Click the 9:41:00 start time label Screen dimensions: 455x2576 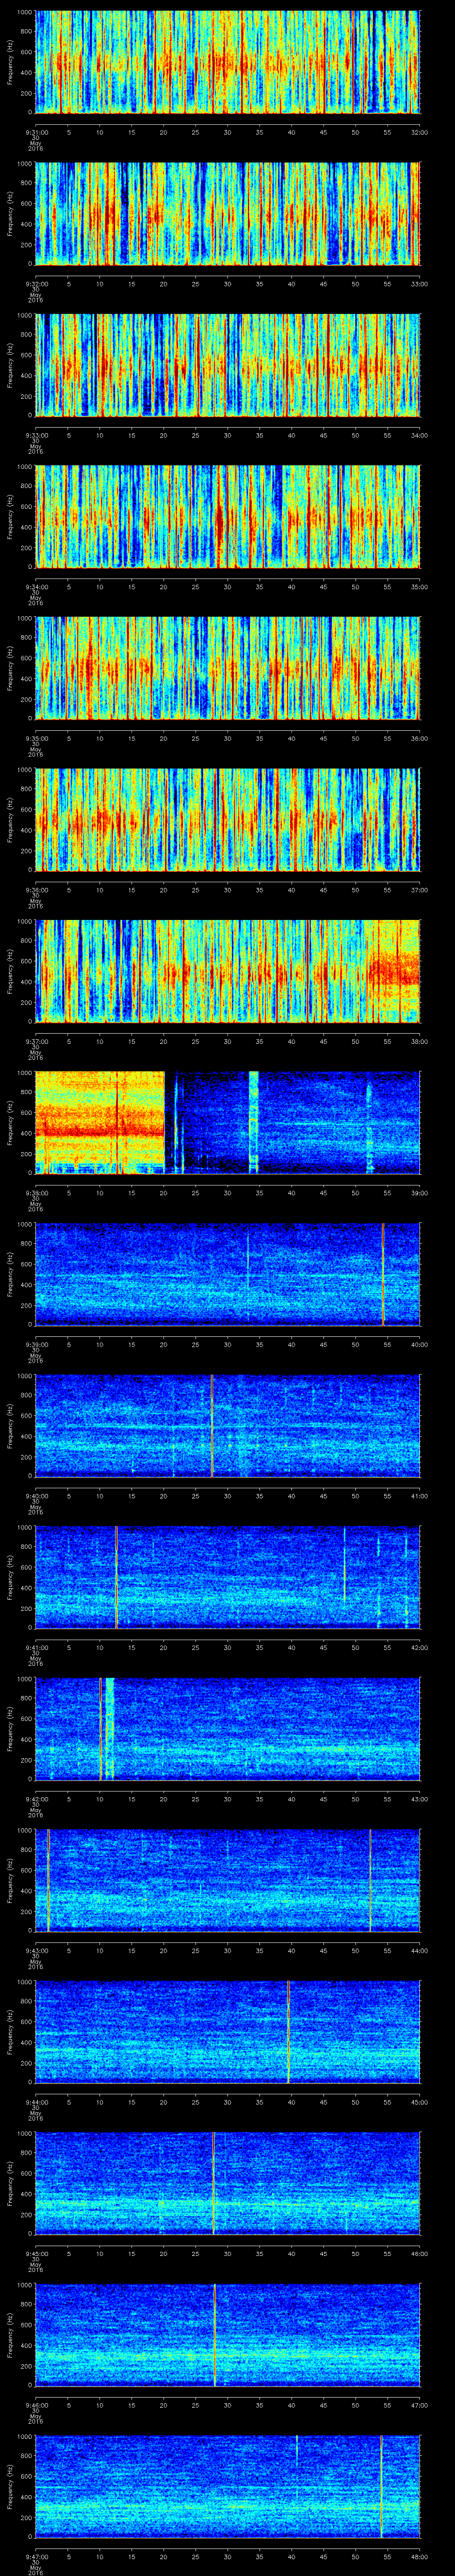coord(37,1647)
